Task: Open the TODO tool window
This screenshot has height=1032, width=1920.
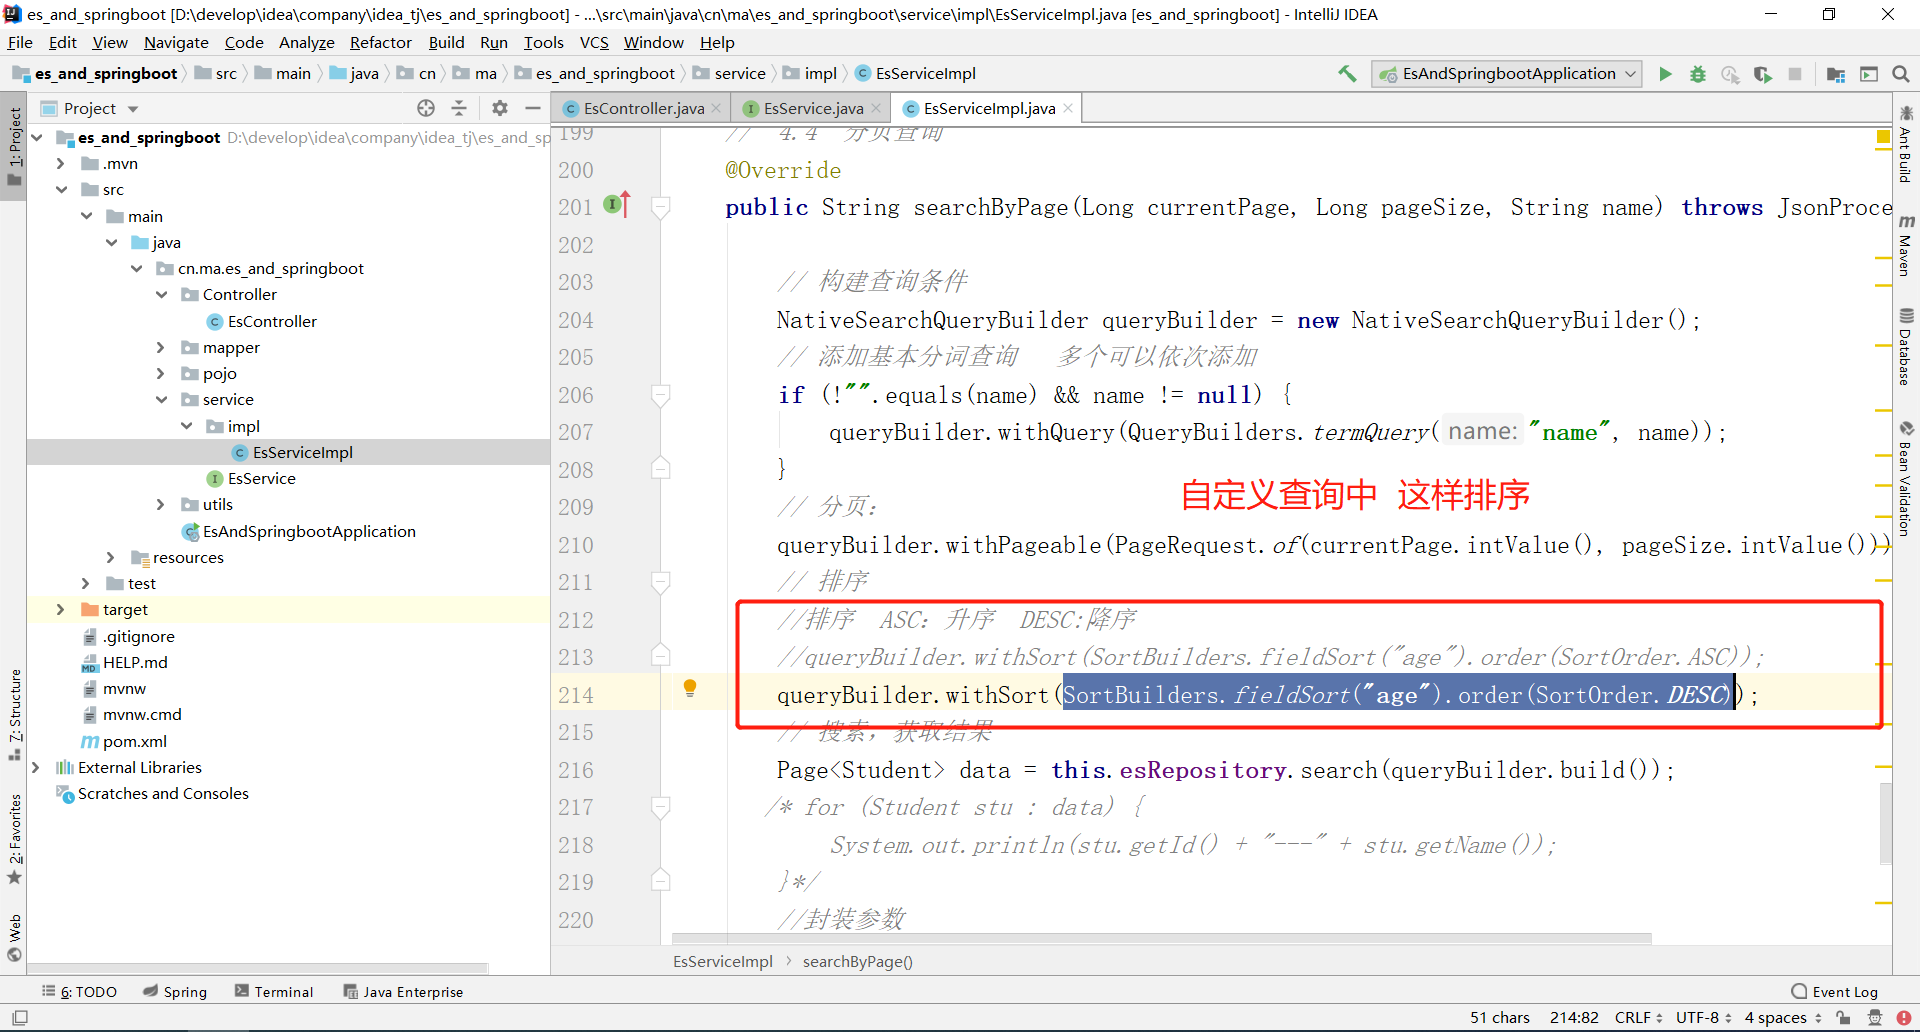Action: tap(80, 992)
